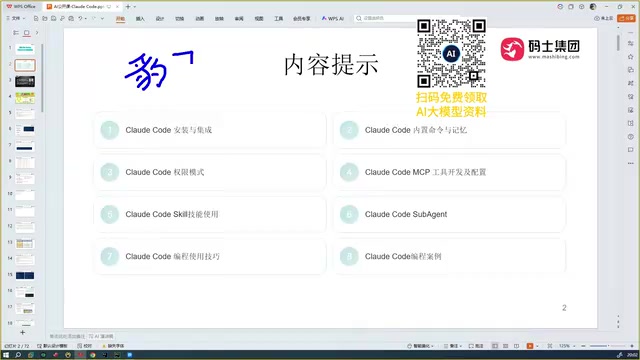This screenshot has width=640, height=360.
Task: Open Windows Start menu
Action: pyautogui.click(x=6, y=355)
